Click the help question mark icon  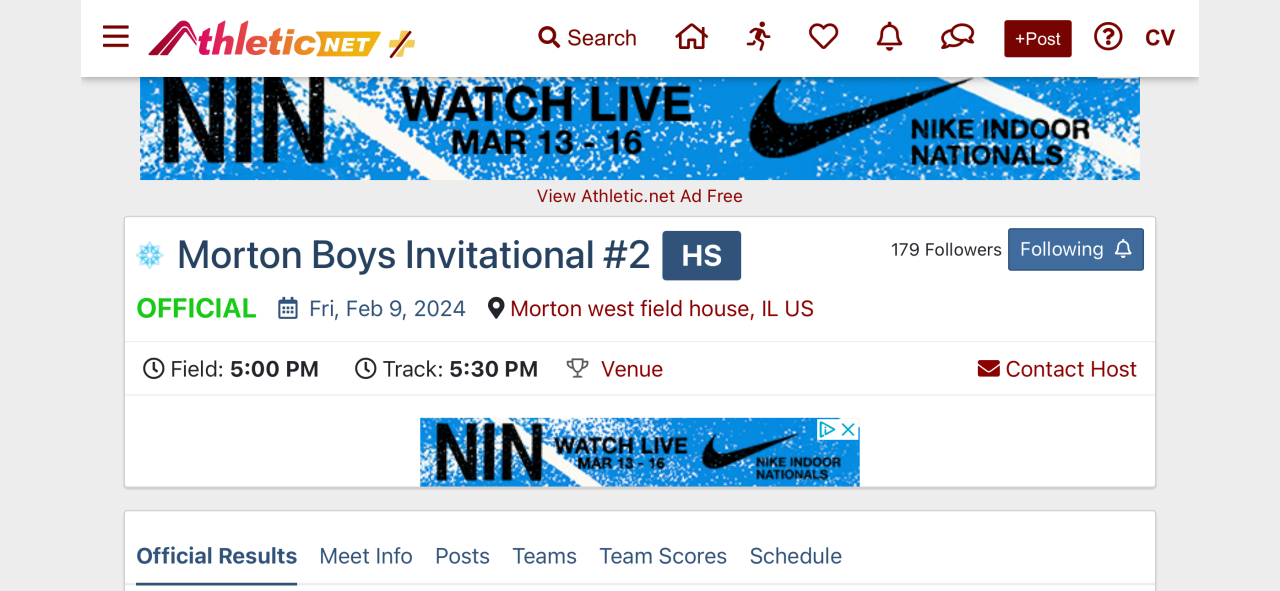[x=1108, y=38]
